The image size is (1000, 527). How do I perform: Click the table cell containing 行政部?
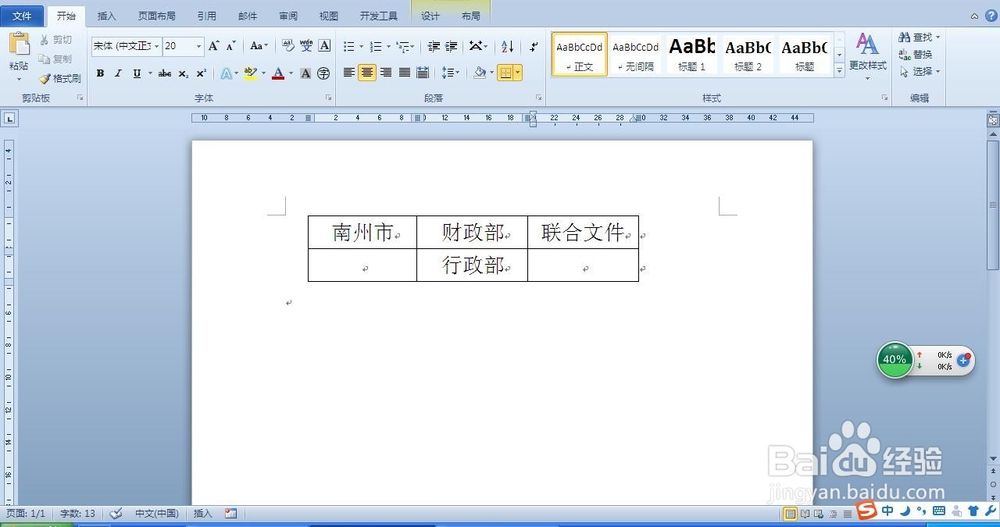472,265
